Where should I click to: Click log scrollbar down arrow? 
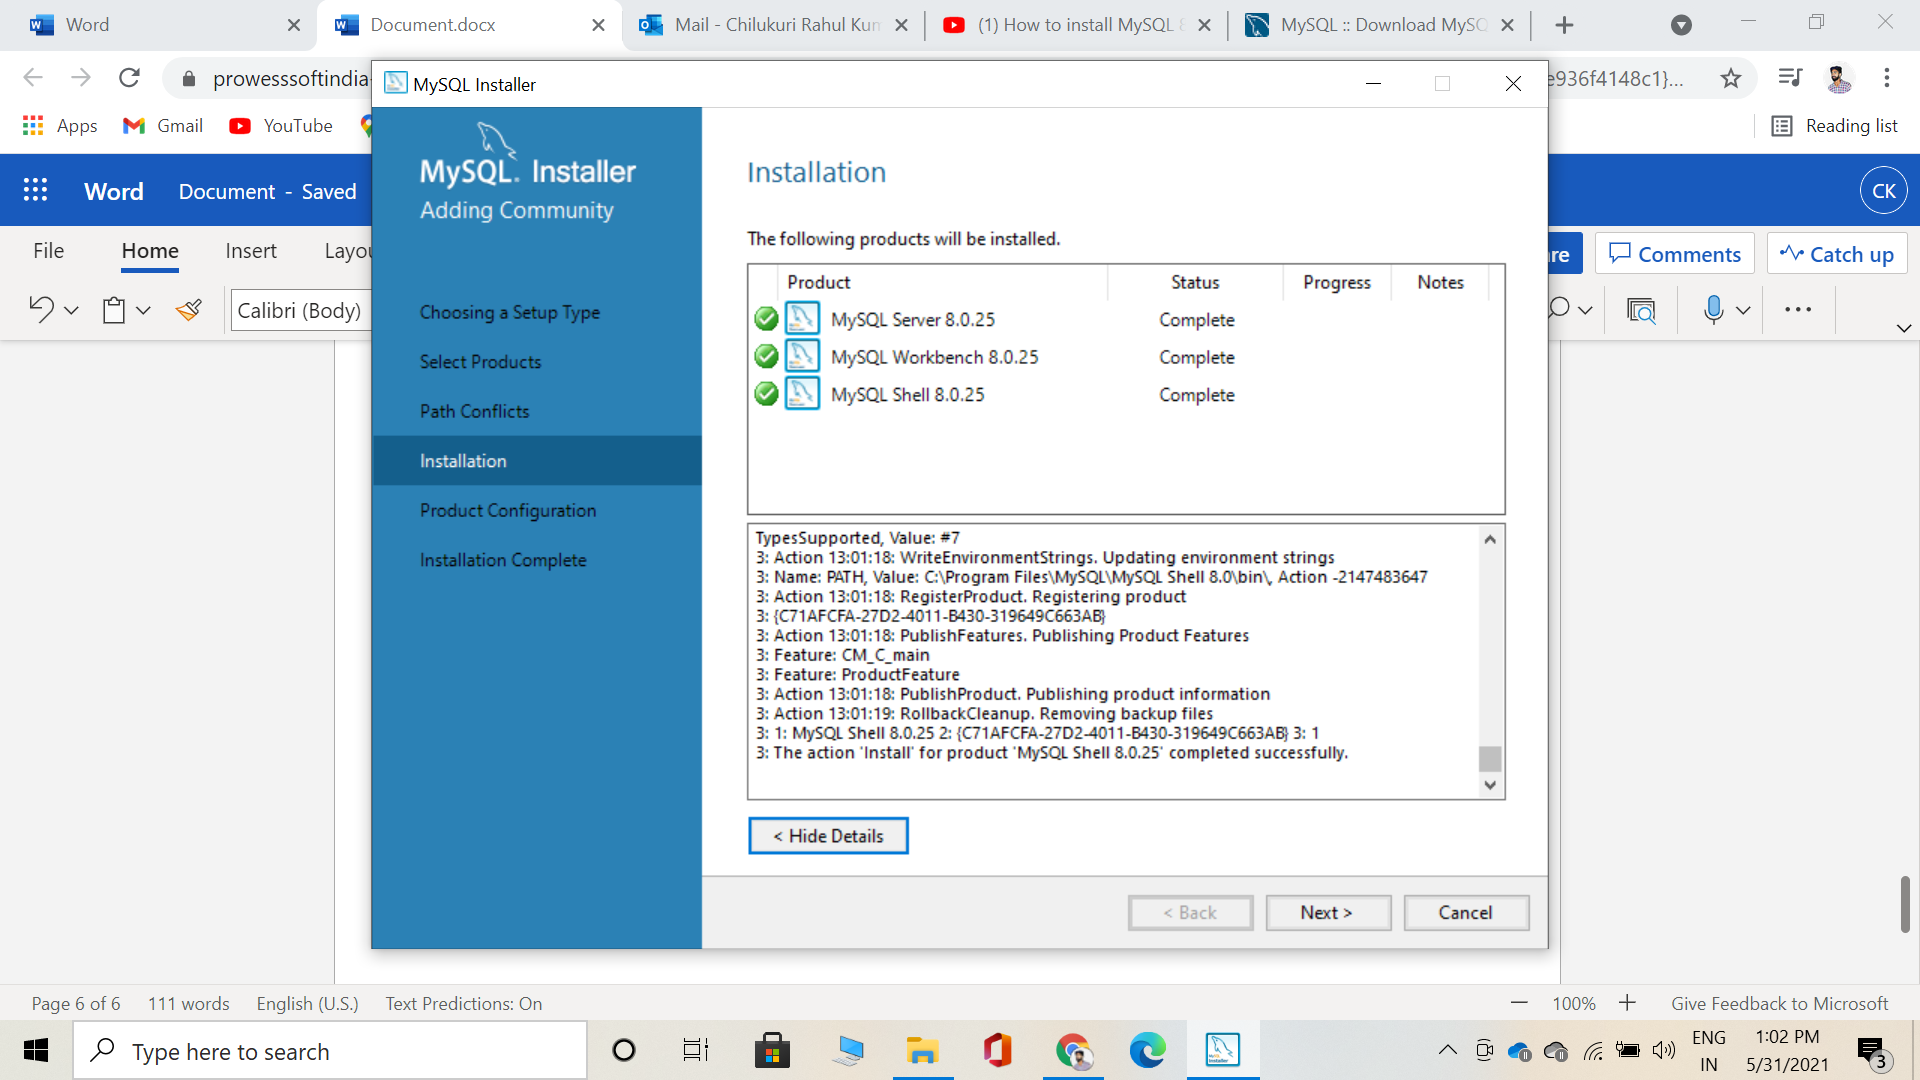1490,785
